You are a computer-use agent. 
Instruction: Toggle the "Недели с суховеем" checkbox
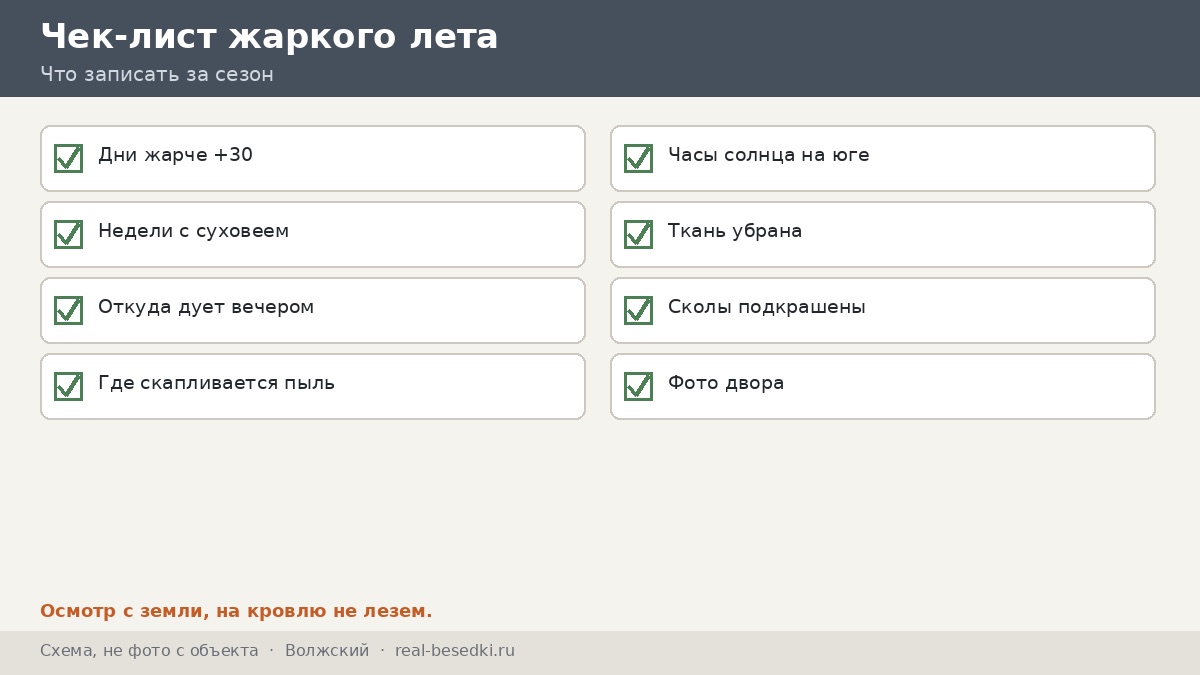click(x=68, y=234)
